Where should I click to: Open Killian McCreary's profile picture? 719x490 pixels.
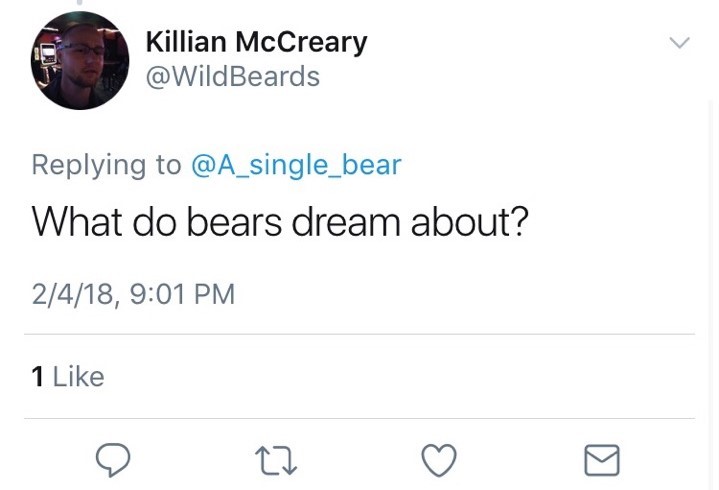point(80,61)
